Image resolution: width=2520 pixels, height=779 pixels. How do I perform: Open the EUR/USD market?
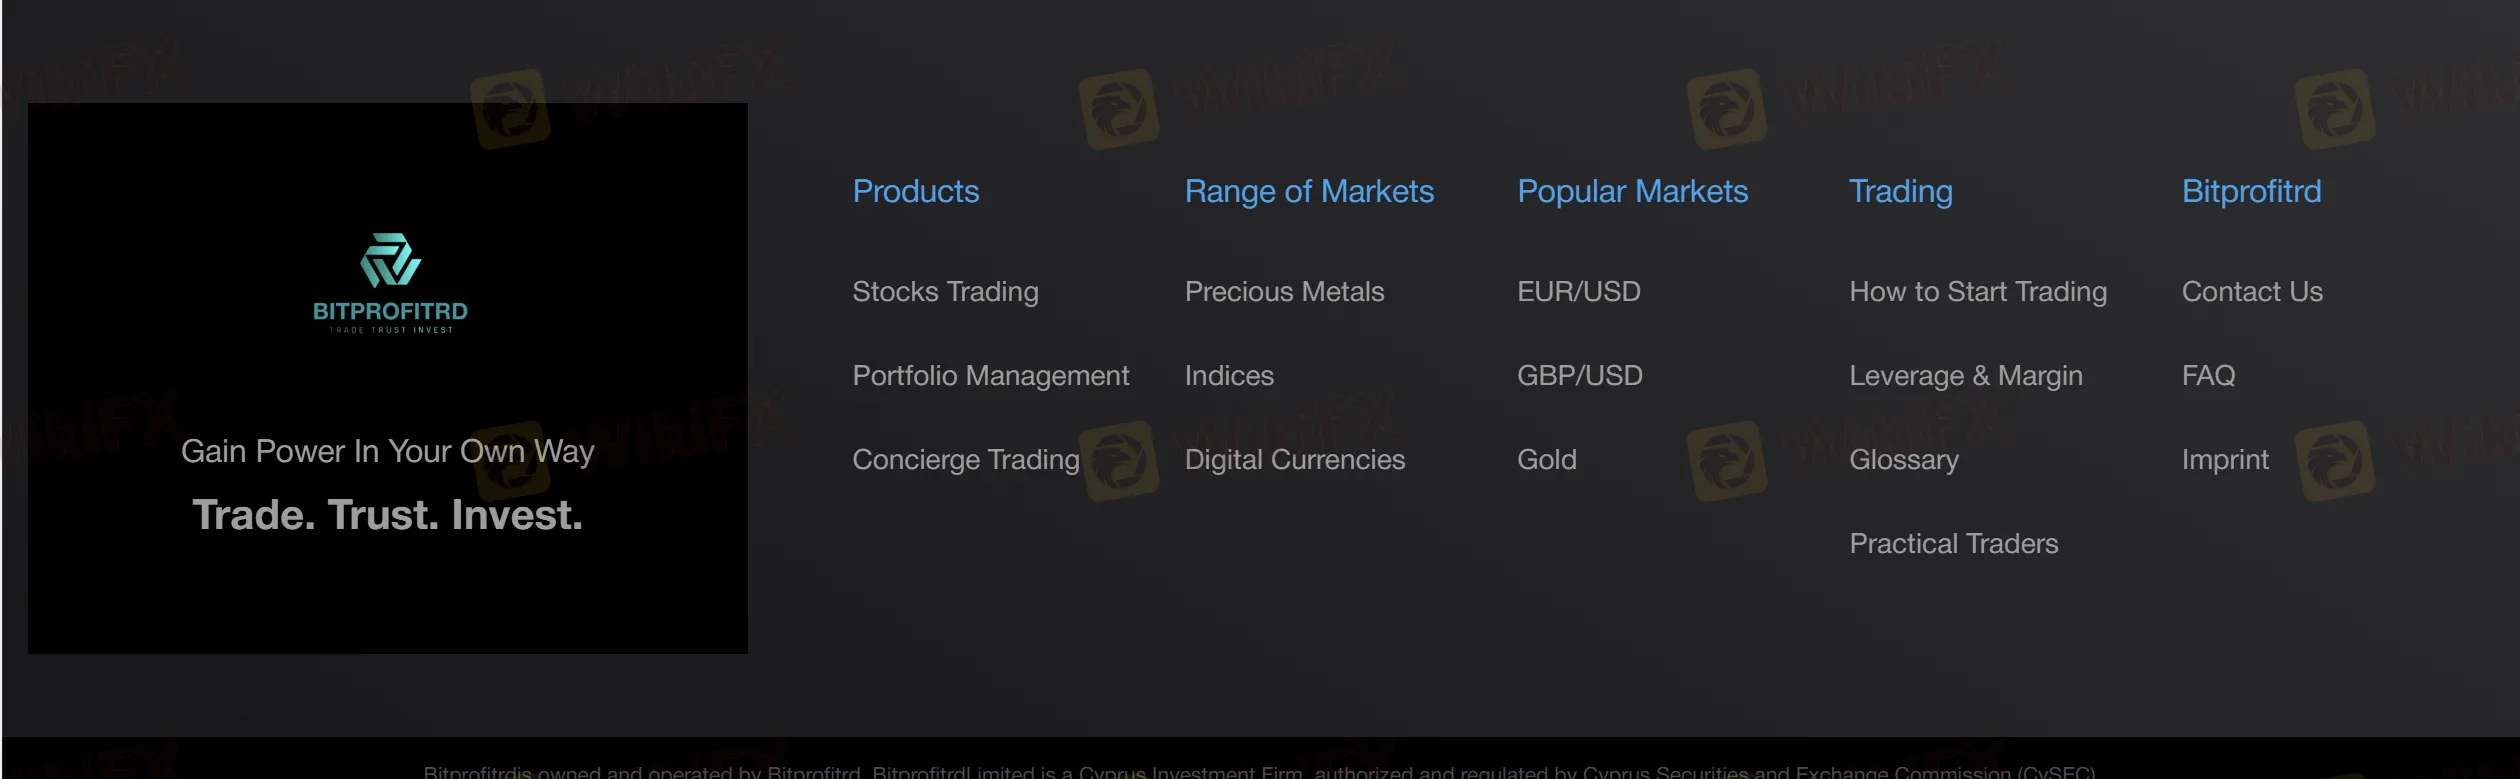[x=1578, y=291]
